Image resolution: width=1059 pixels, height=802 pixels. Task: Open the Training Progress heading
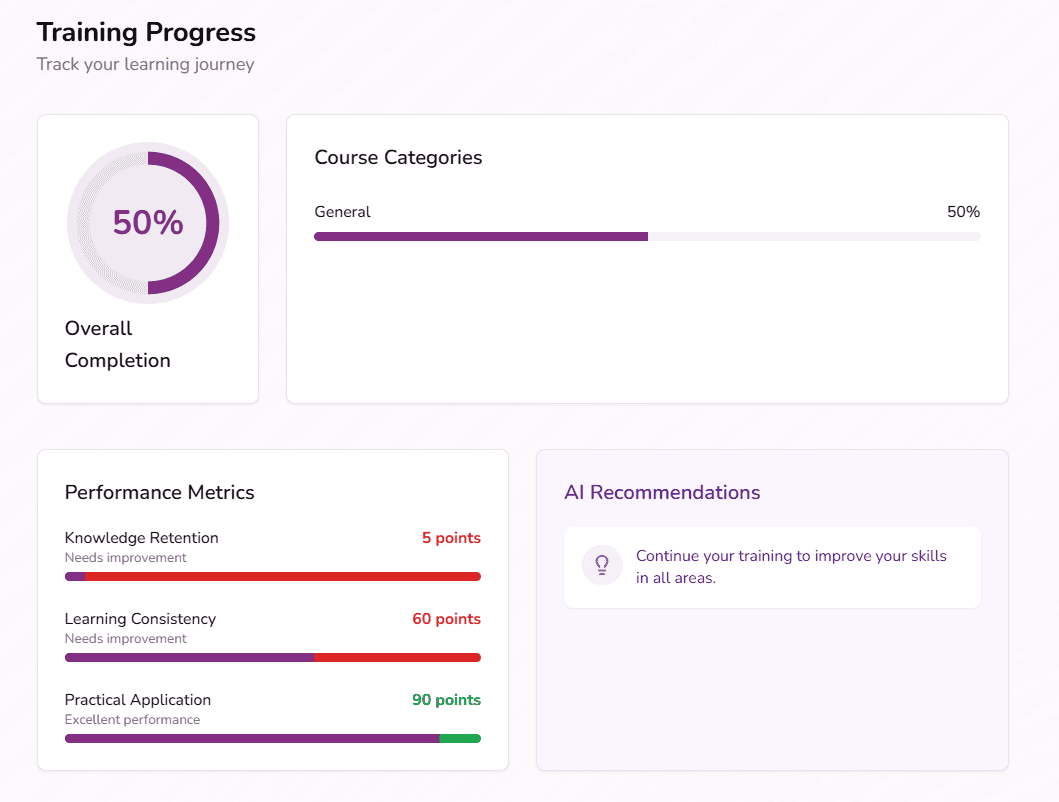pyautogui.click(x=145, y=32)
